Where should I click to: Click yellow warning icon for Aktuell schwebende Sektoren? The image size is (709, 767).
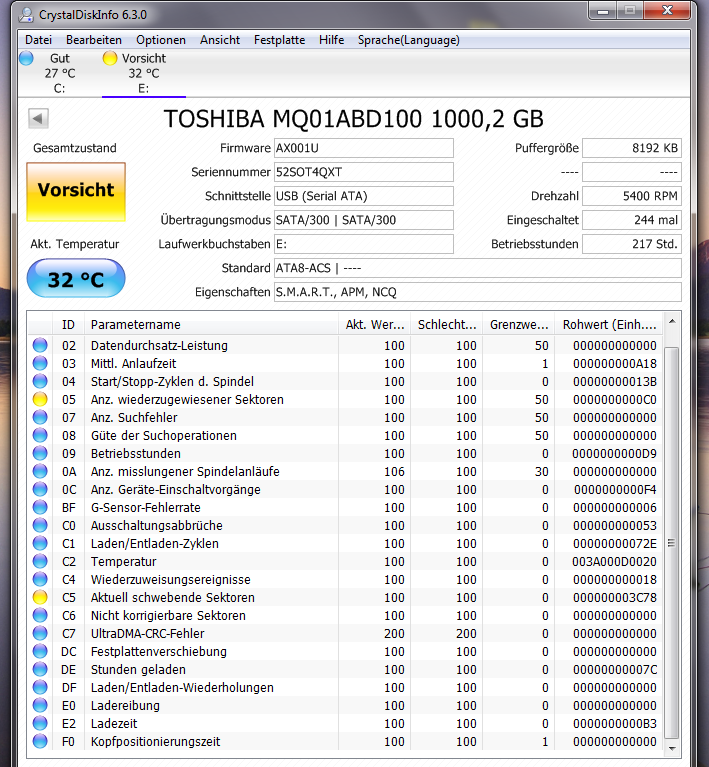pyautogui.click(x=40, y=597)
